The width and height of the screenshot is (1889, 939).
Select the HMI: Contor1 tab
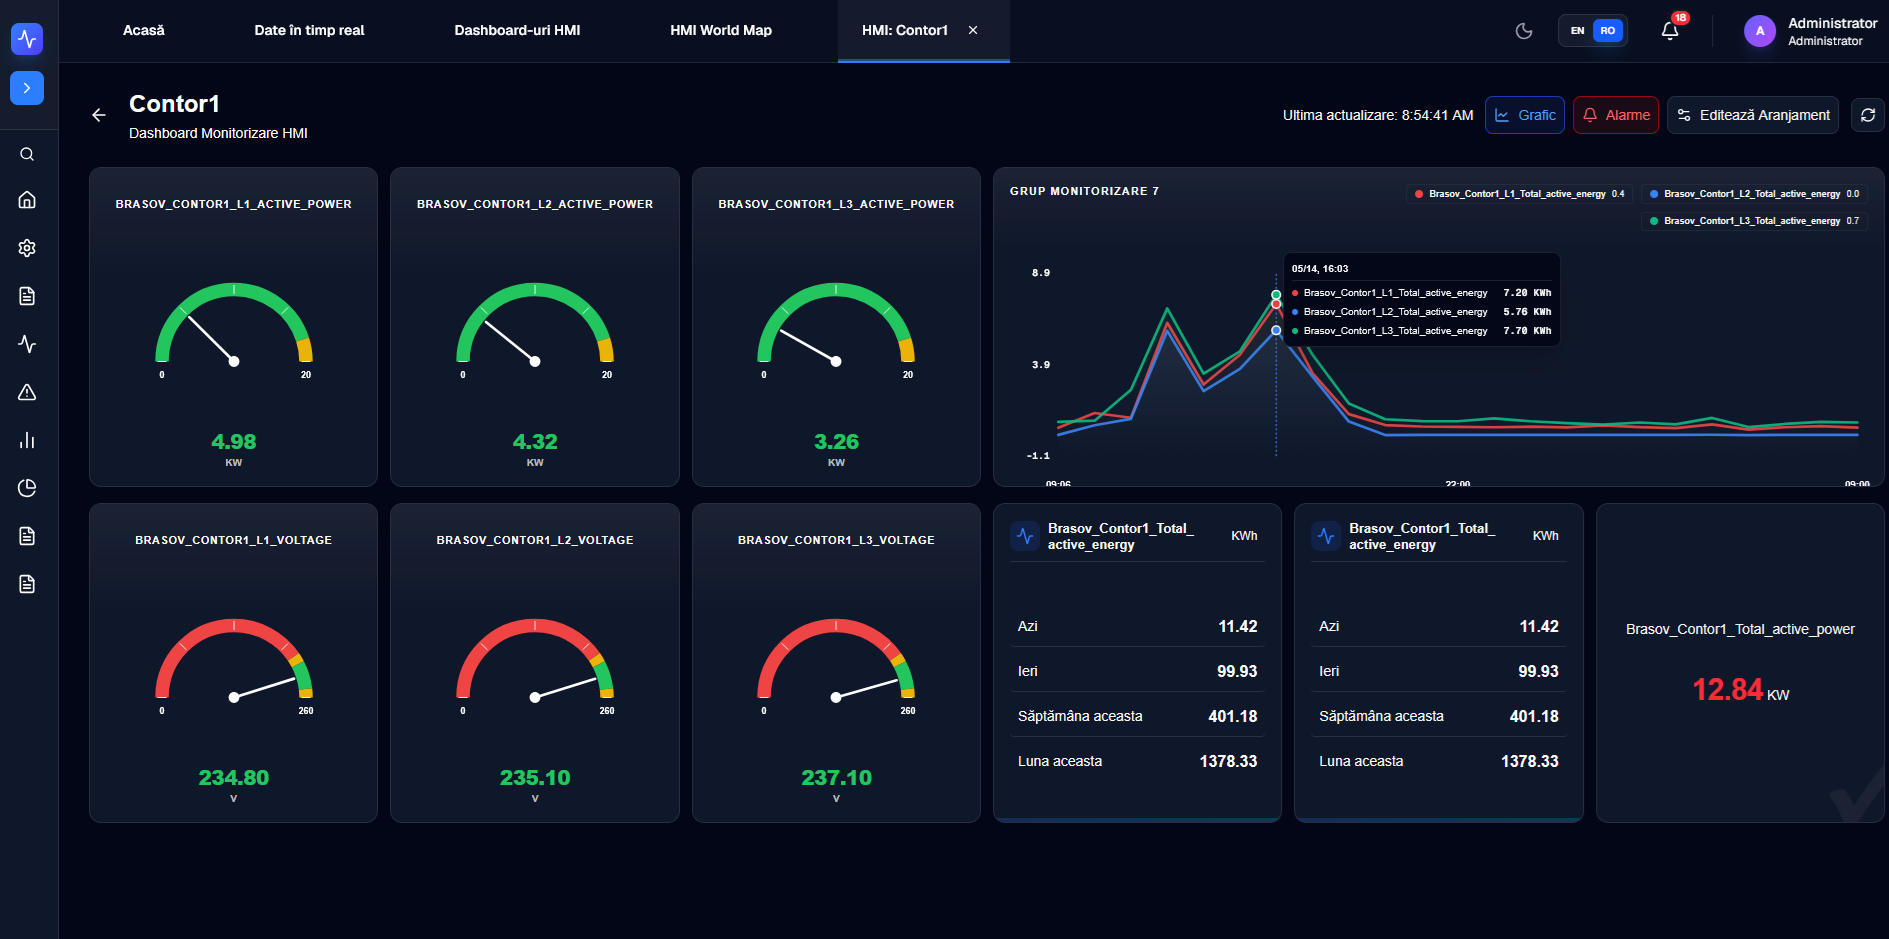(905, 30)
